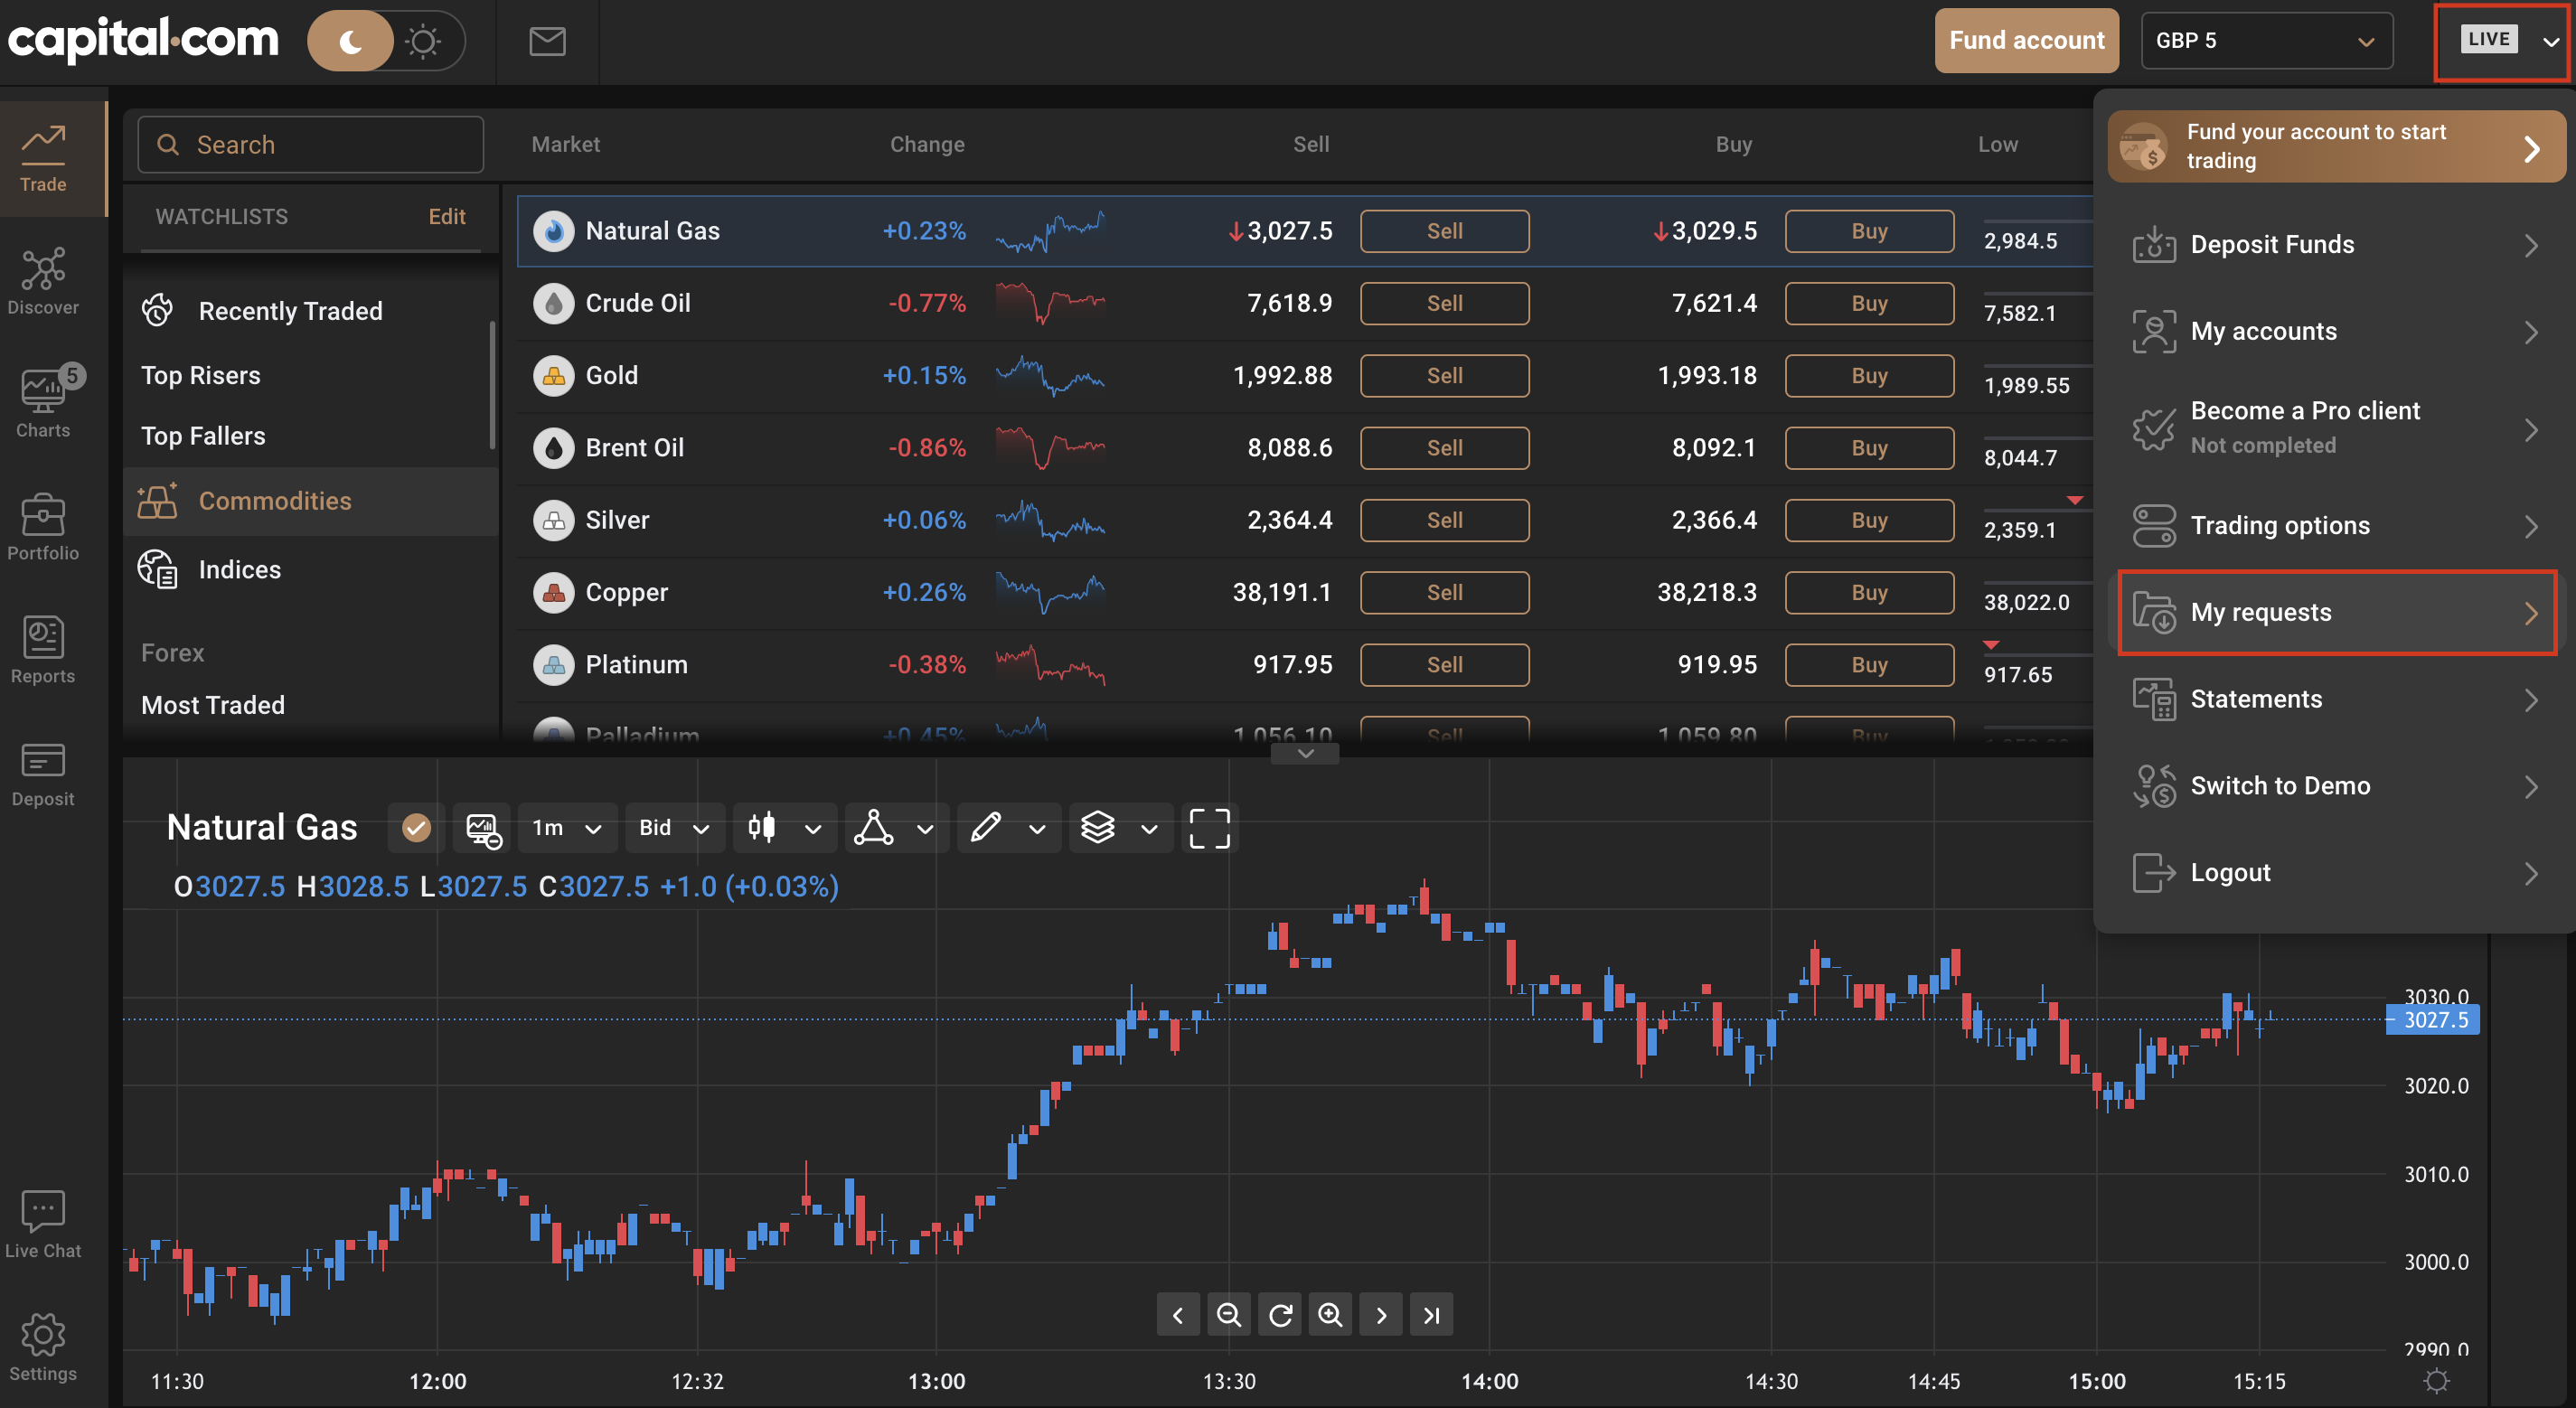Click the Recently Traded clock icon
Screen dimensions: 2576x1408
point(157,310)
